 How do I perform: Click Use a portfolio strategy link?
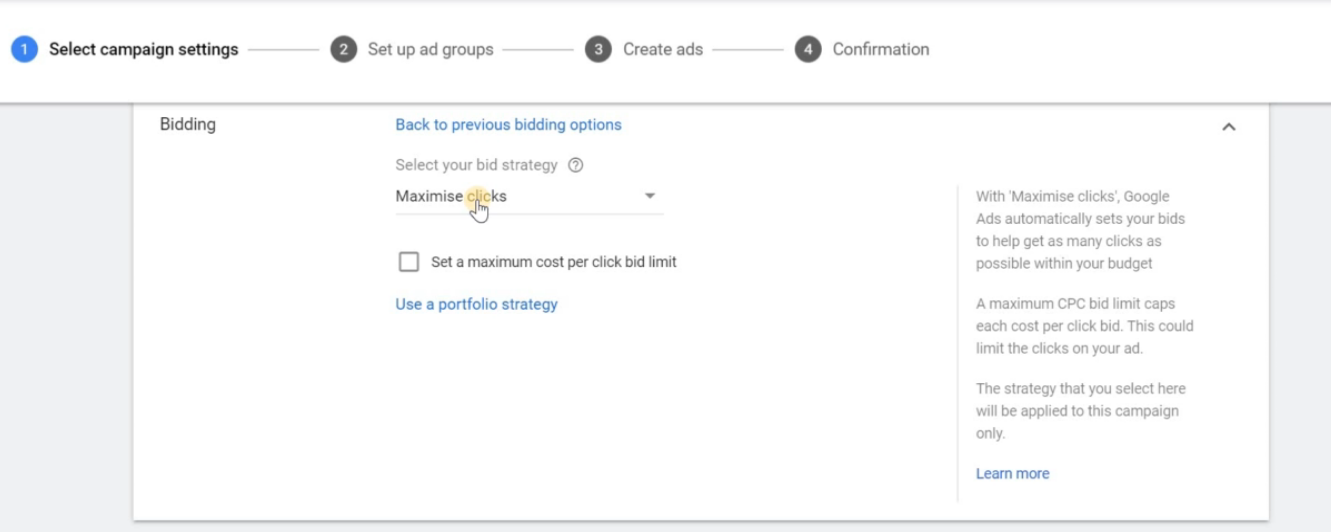click(x=476, y=304)
